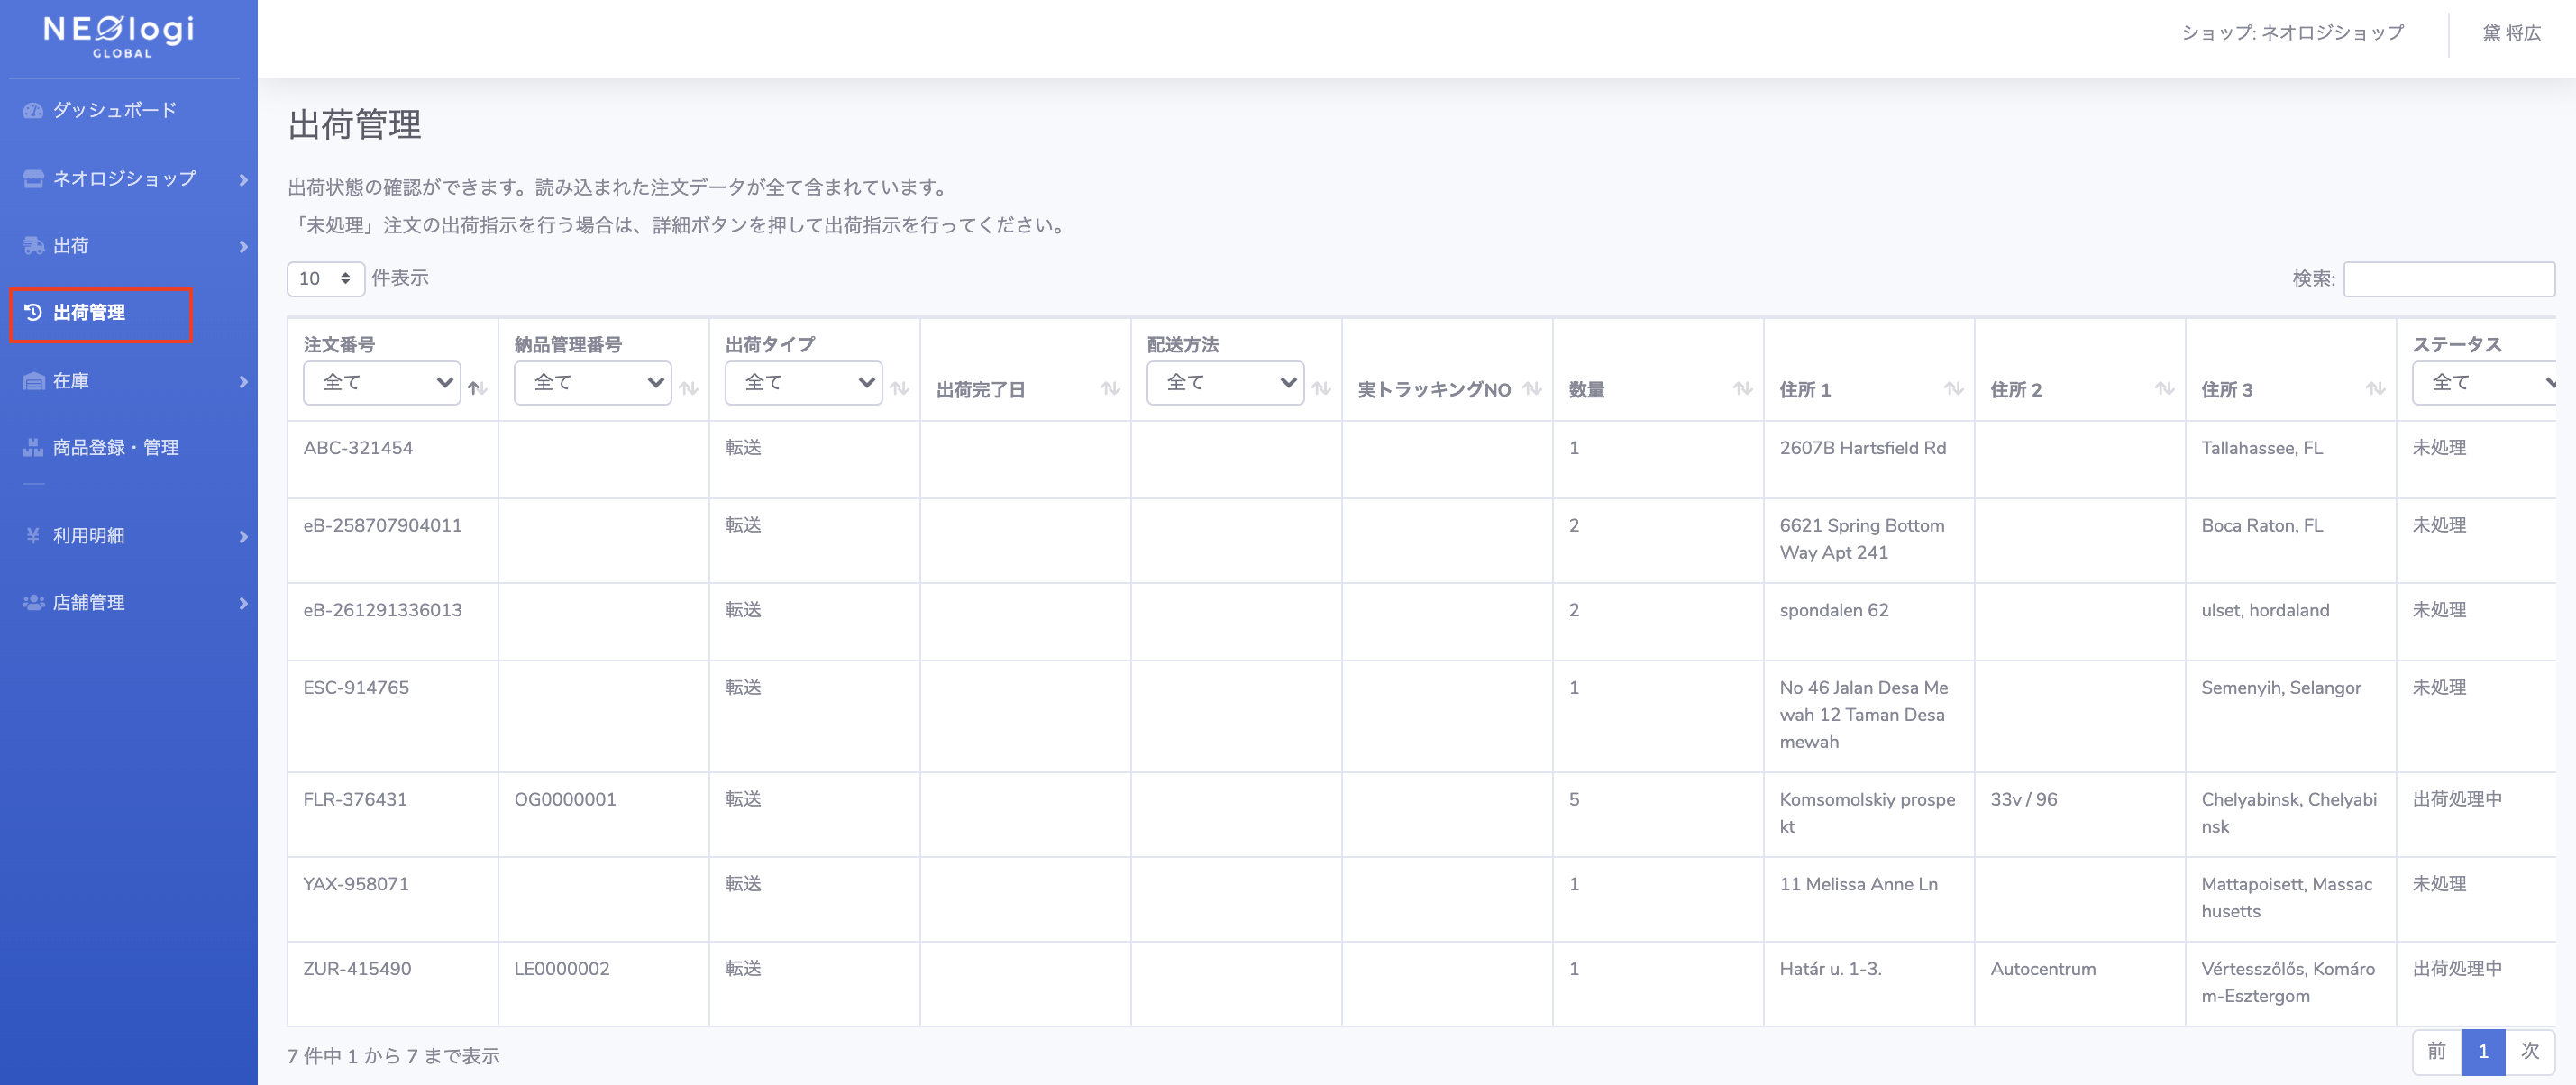Sort by 住所 3 using its sort arrows
Screen dimensions: 2576x1085
pos(2376,388)
